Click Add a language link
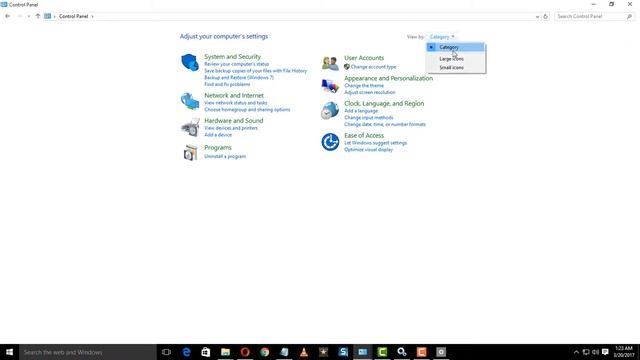 click(x=361, y=111)
